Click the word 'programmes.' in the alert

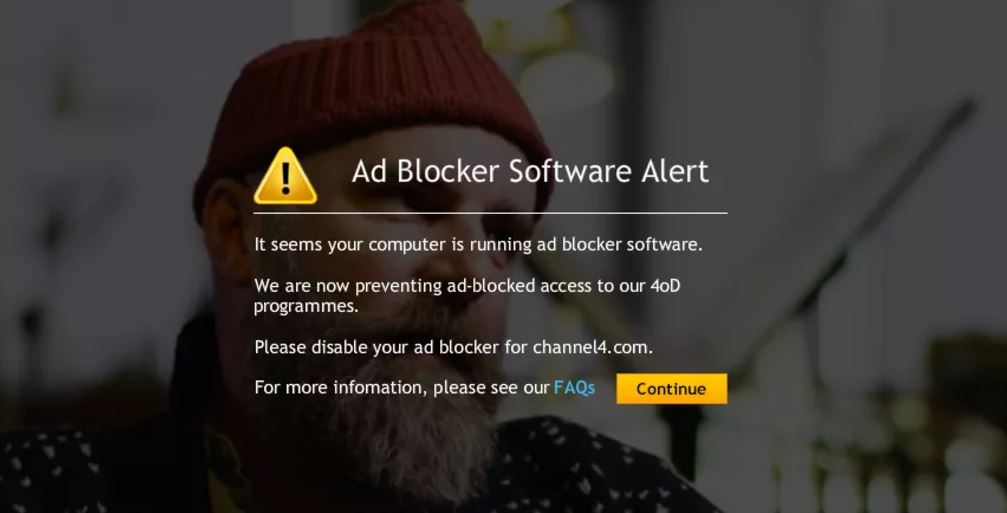point(306,306)
